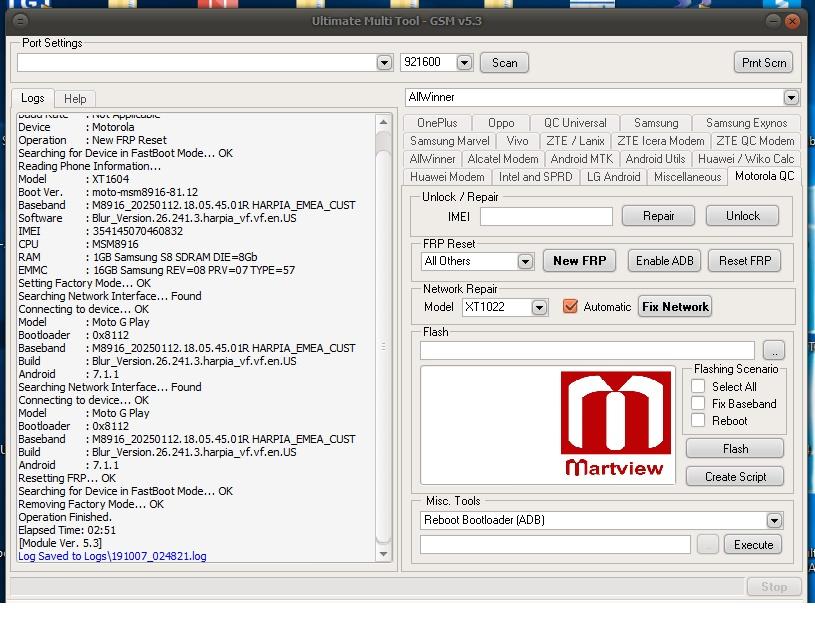815x618 pixels.
Task: Click the Enable ADB button
Action: tap(665, 260)
